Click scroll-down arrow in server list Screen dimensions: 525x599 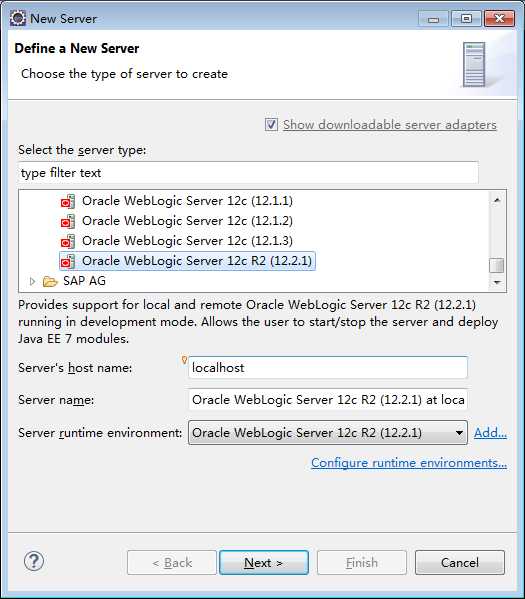(x=497, y=282)
